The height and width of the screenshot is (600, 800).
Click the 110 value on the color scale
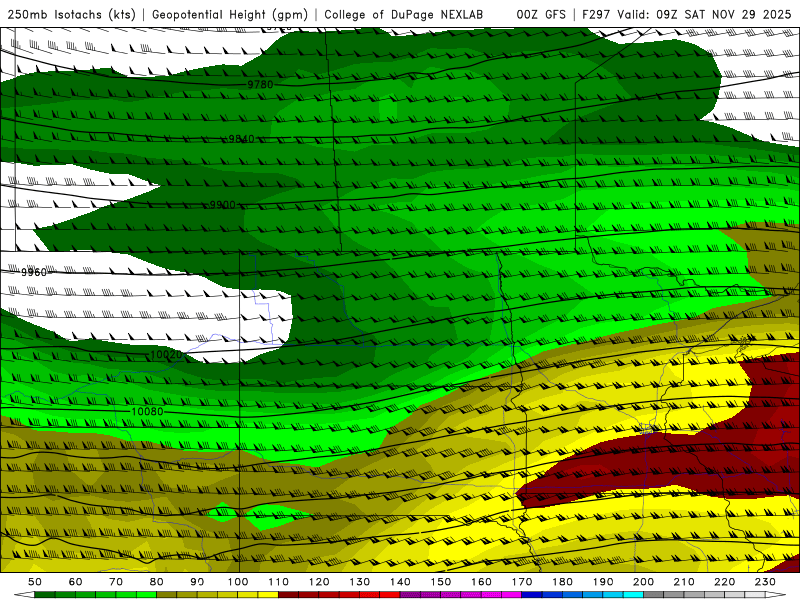pyautogui.click(x=279, y=582)
